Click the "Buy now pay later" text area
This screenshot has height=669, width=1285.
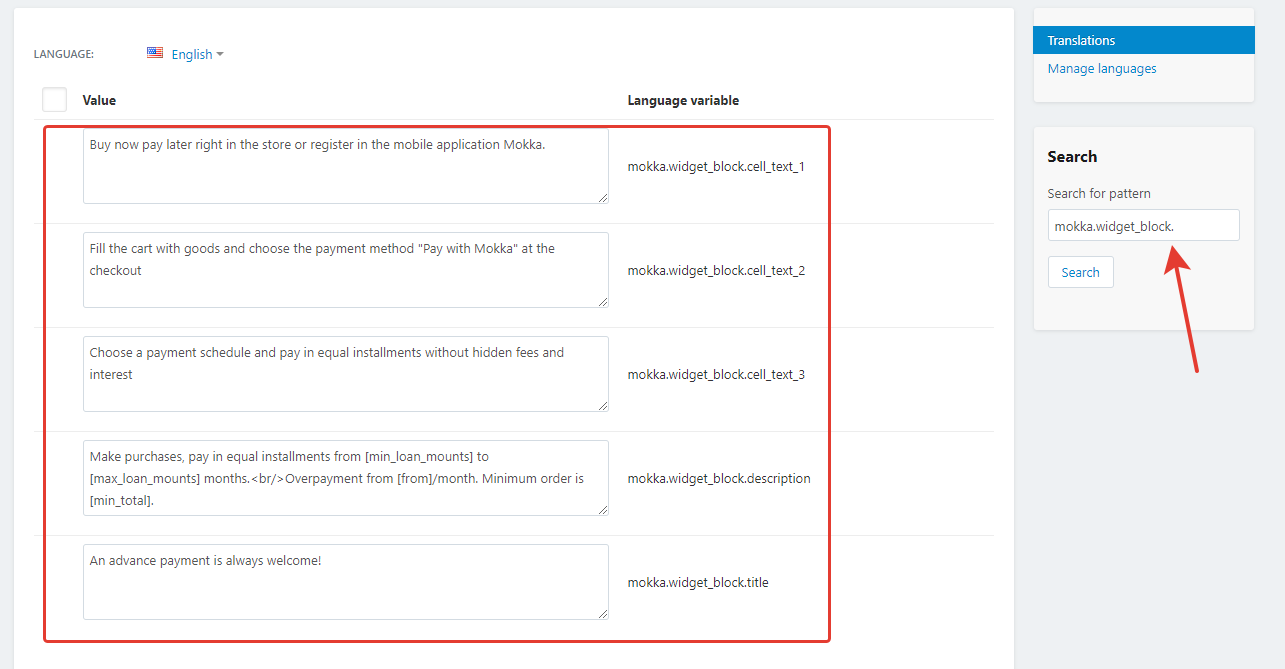click(x=345, y=166)
